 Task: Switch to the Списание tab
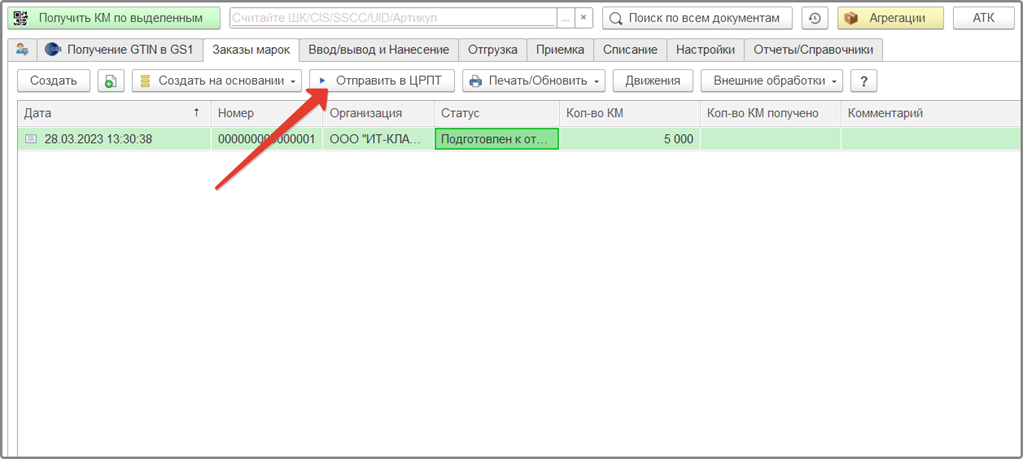pyautogui.click(x=630, y=49)
